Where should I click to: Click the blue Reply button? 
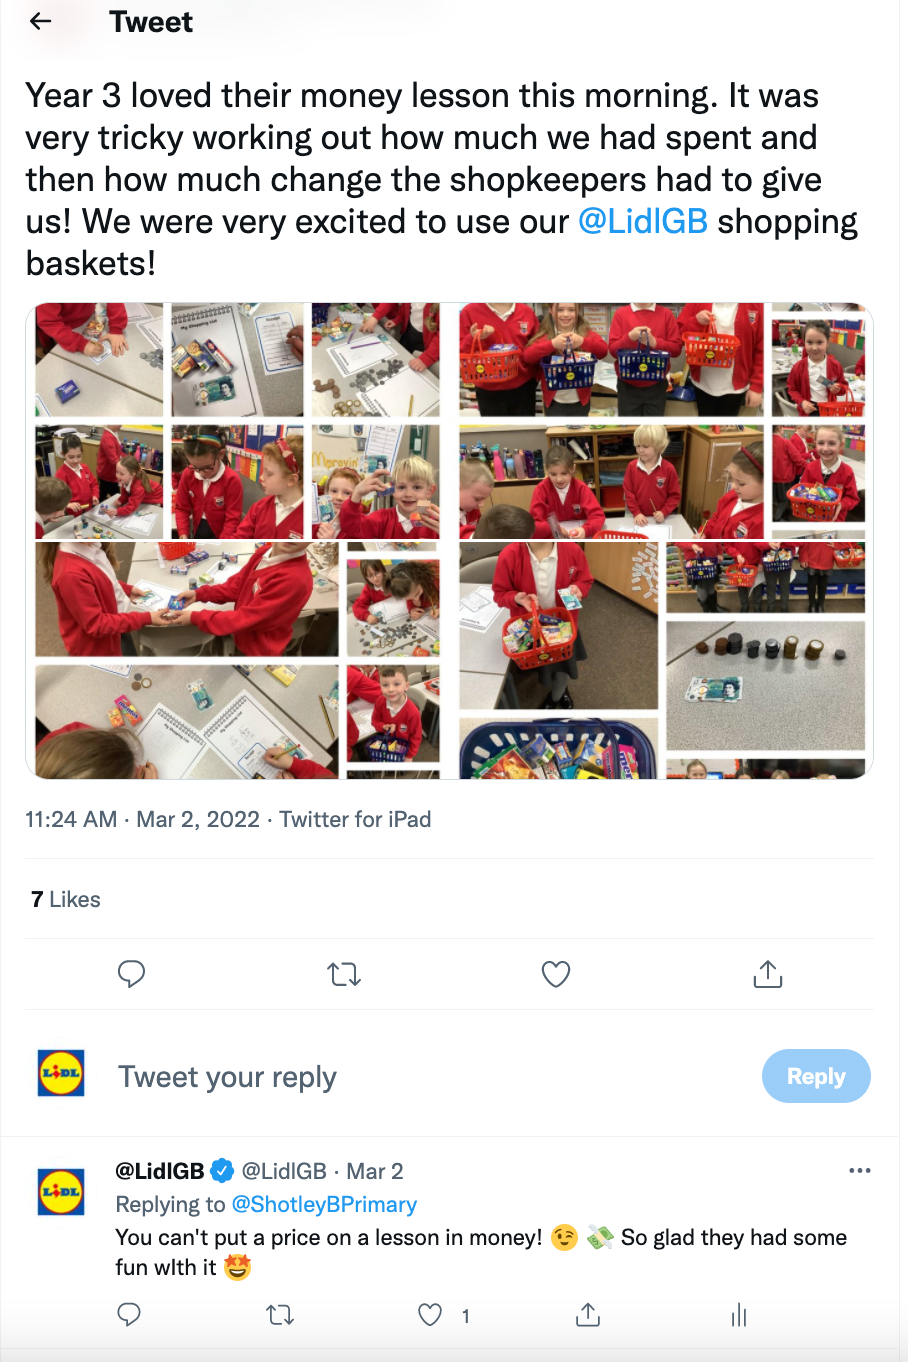point(816,1076)
